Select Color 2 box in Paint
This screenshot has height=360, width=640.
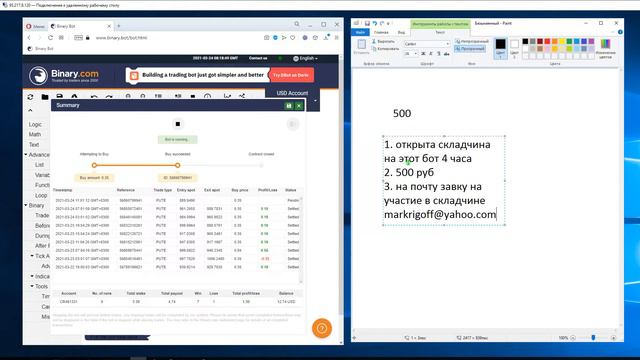(x=514, y=48)
